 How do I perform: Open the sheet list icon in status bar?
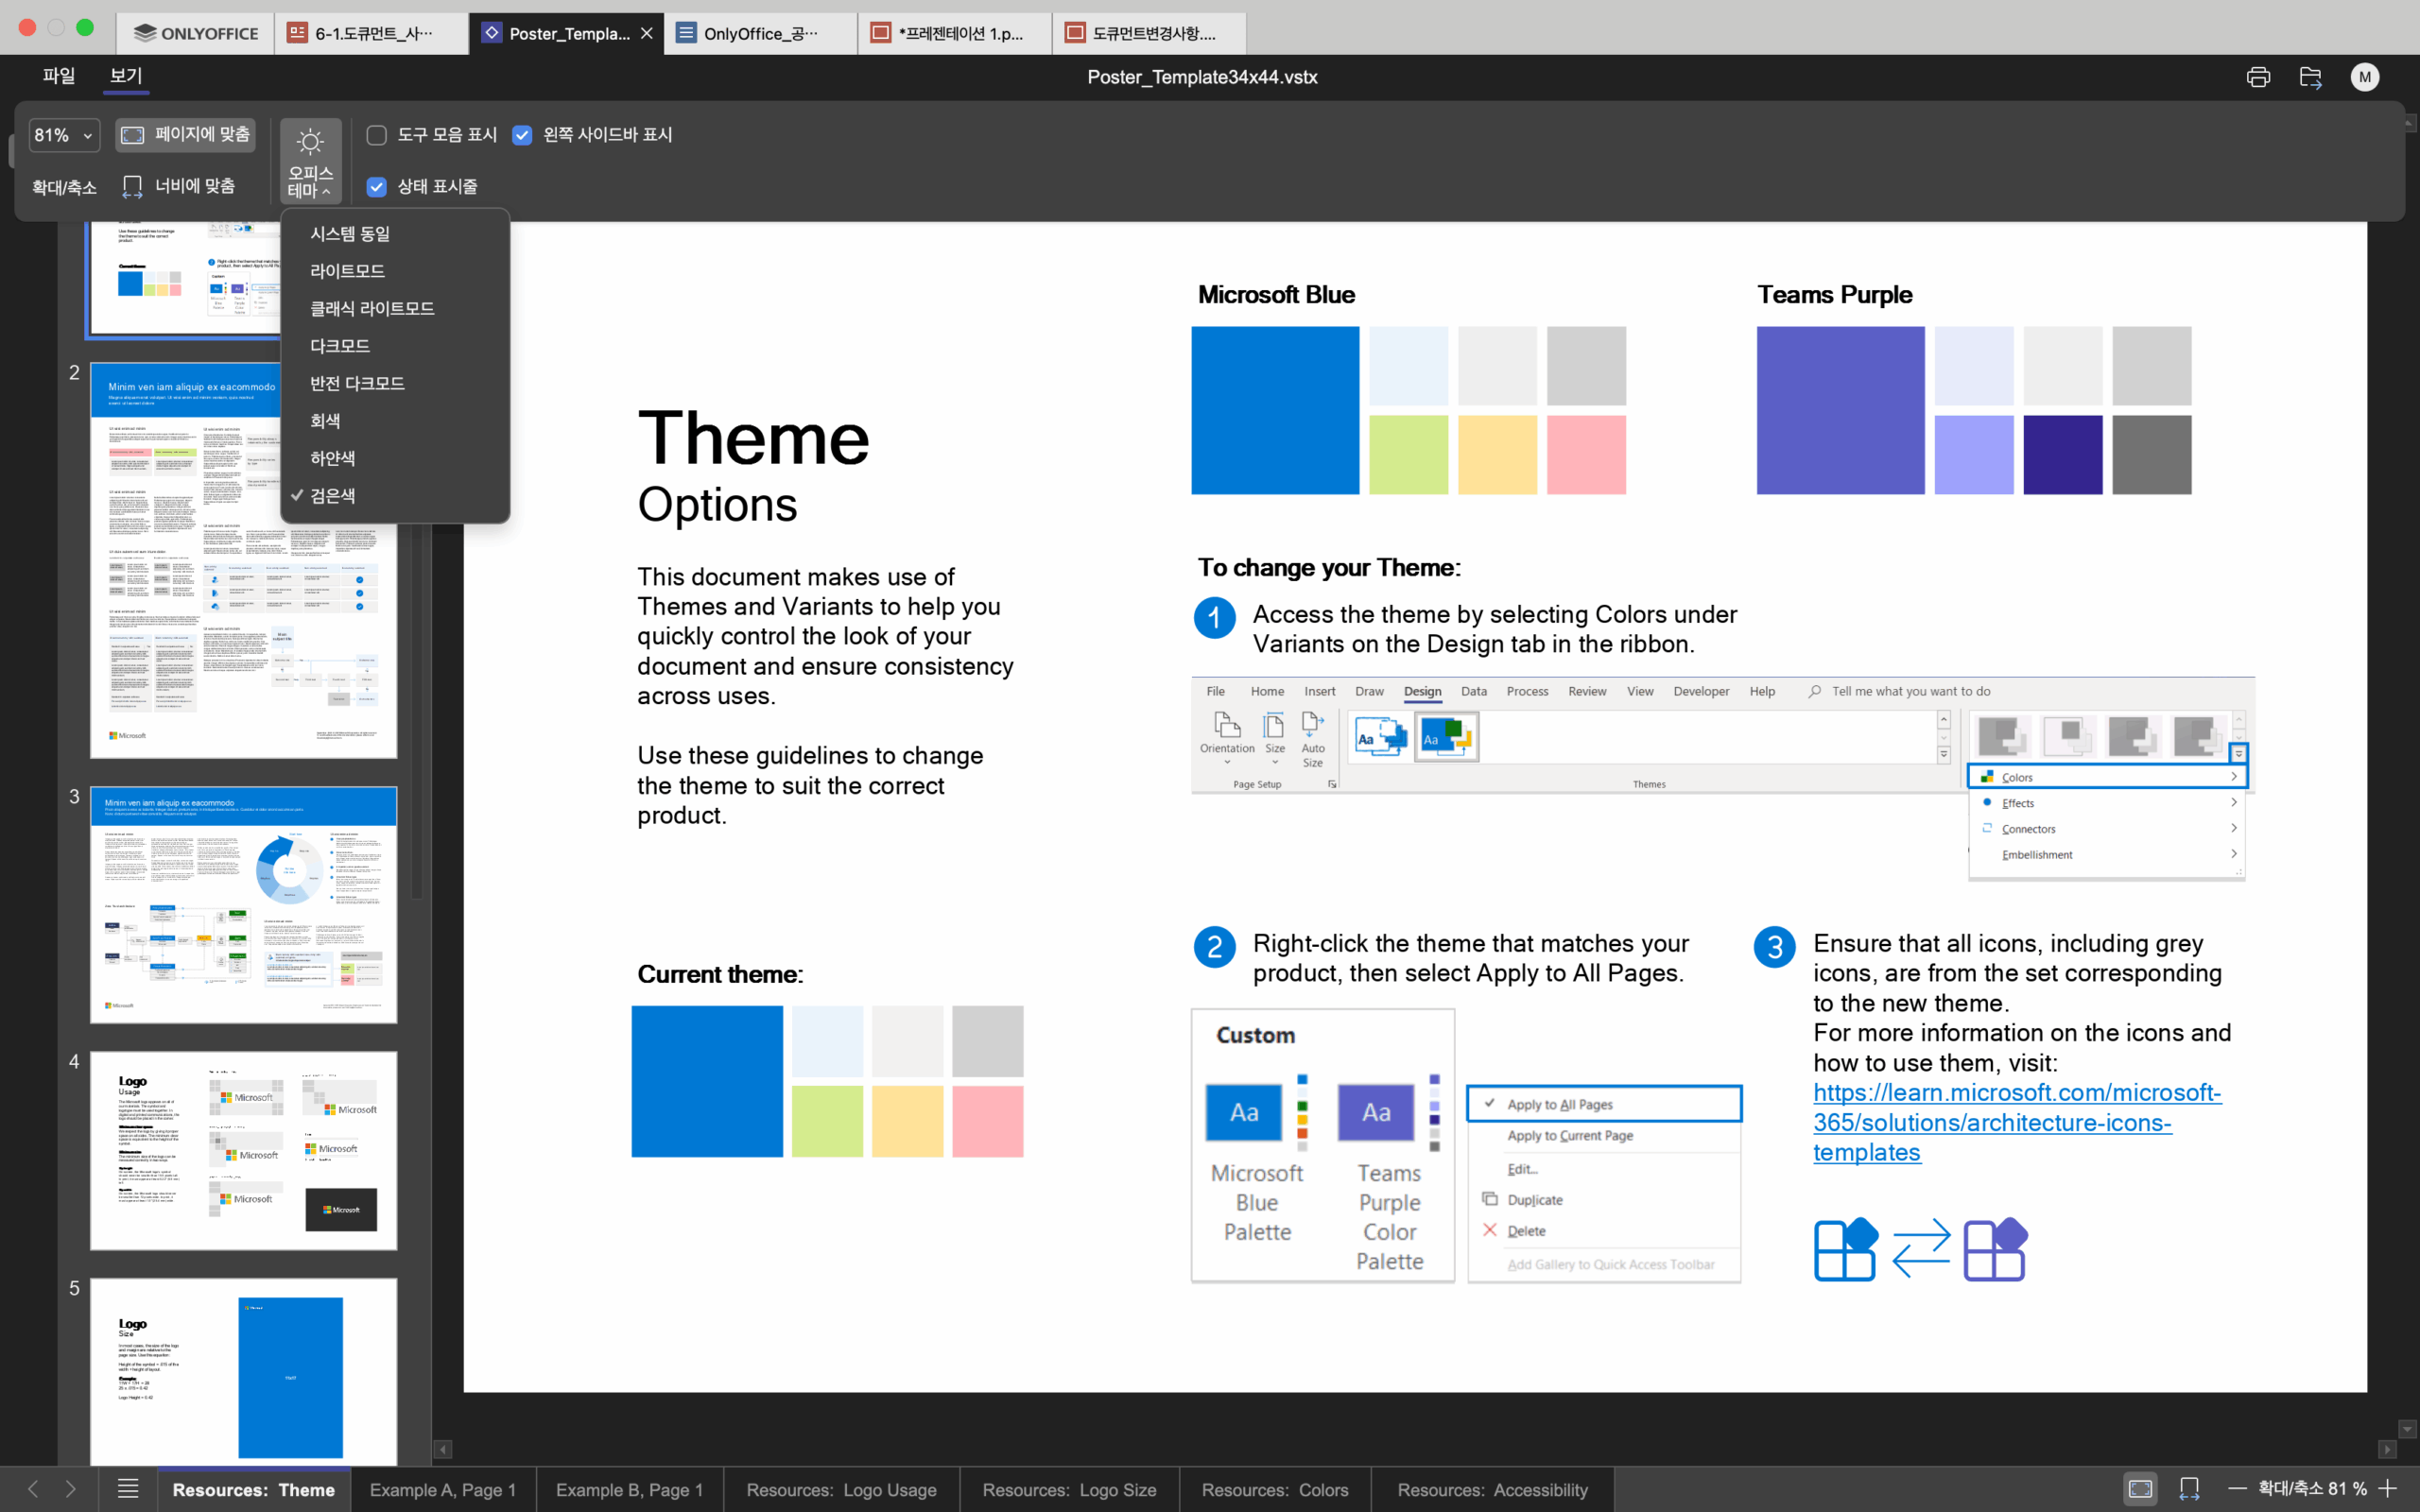point(128,1489)
